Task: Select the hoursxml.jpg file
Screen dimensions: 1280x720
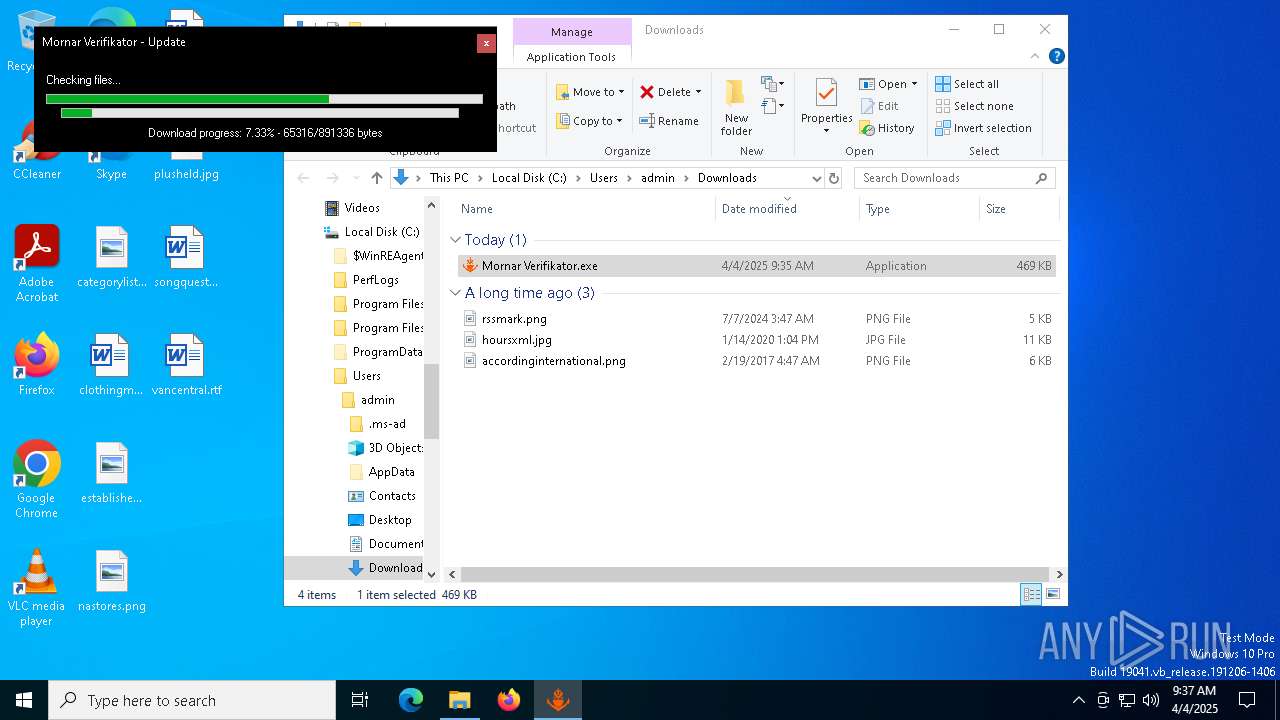Action: pyautogui.click(x=756, y=340)
